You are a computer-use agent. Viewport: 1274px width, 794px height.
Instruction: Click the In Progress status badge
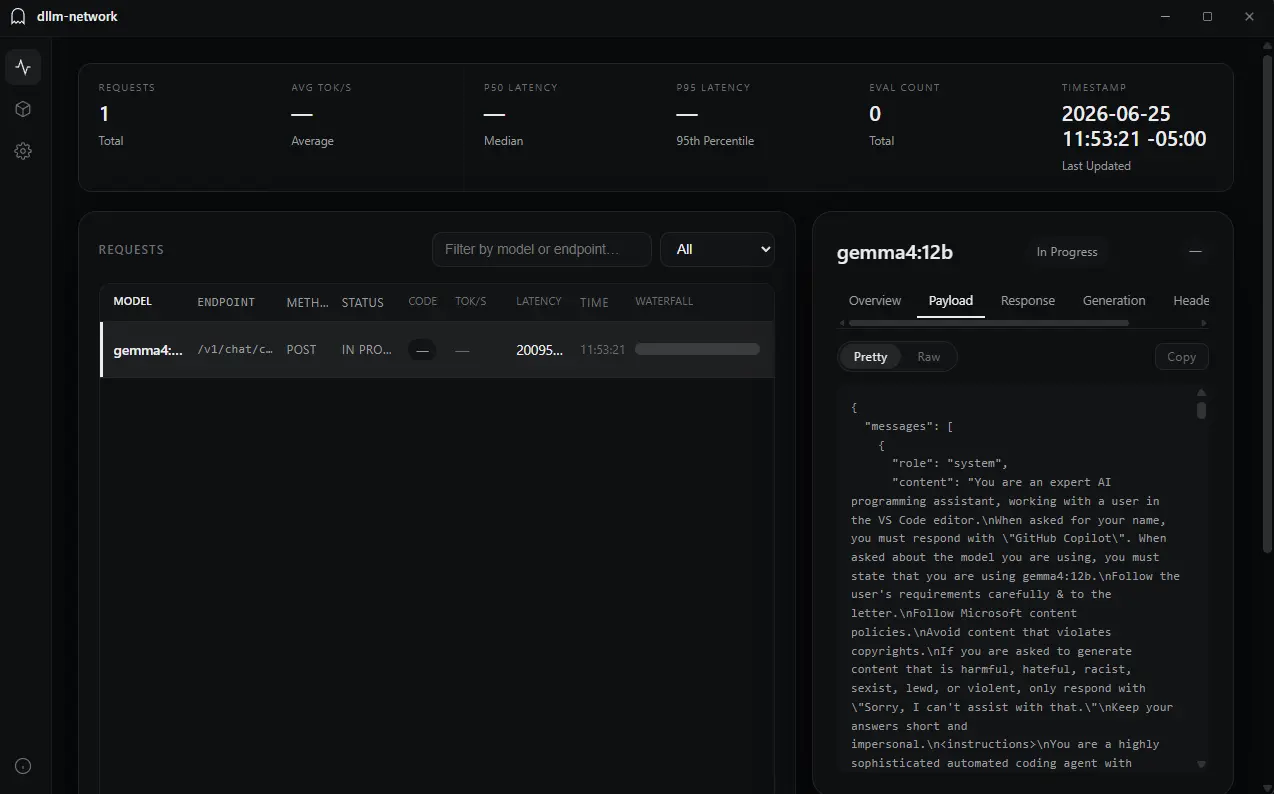coord(1067,252)
